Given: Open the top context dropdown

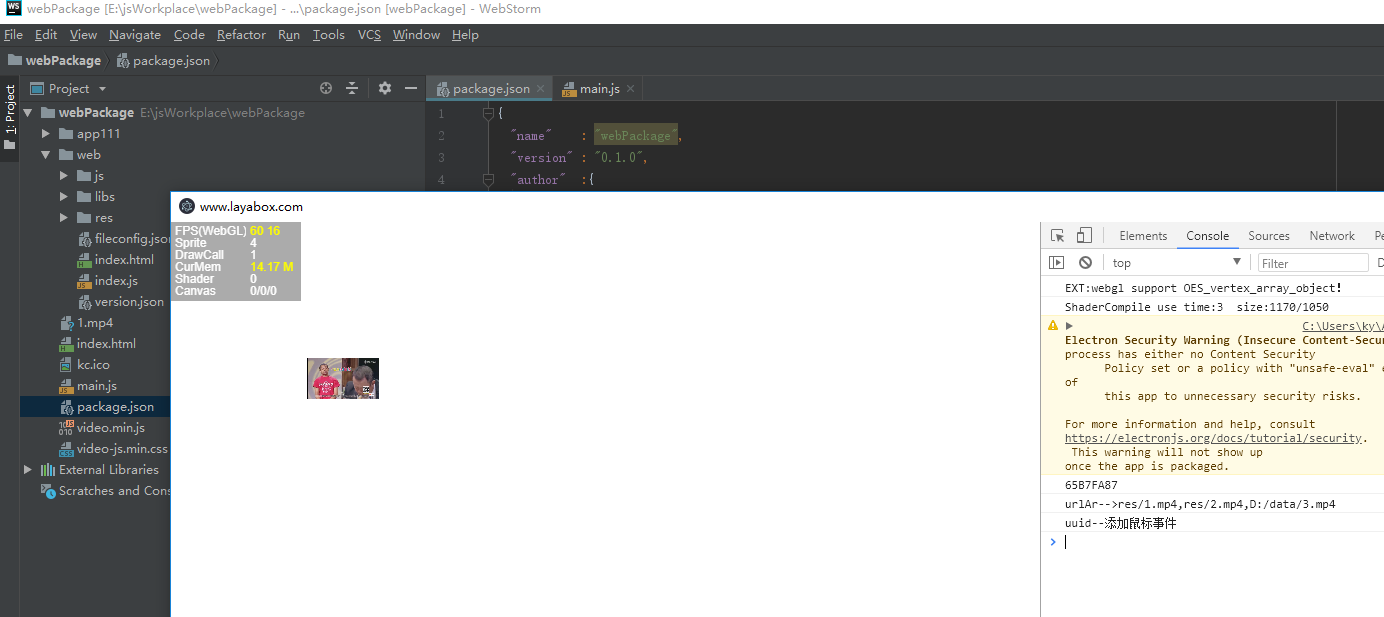Looking at the screenshot, I should coord(1176,263).
